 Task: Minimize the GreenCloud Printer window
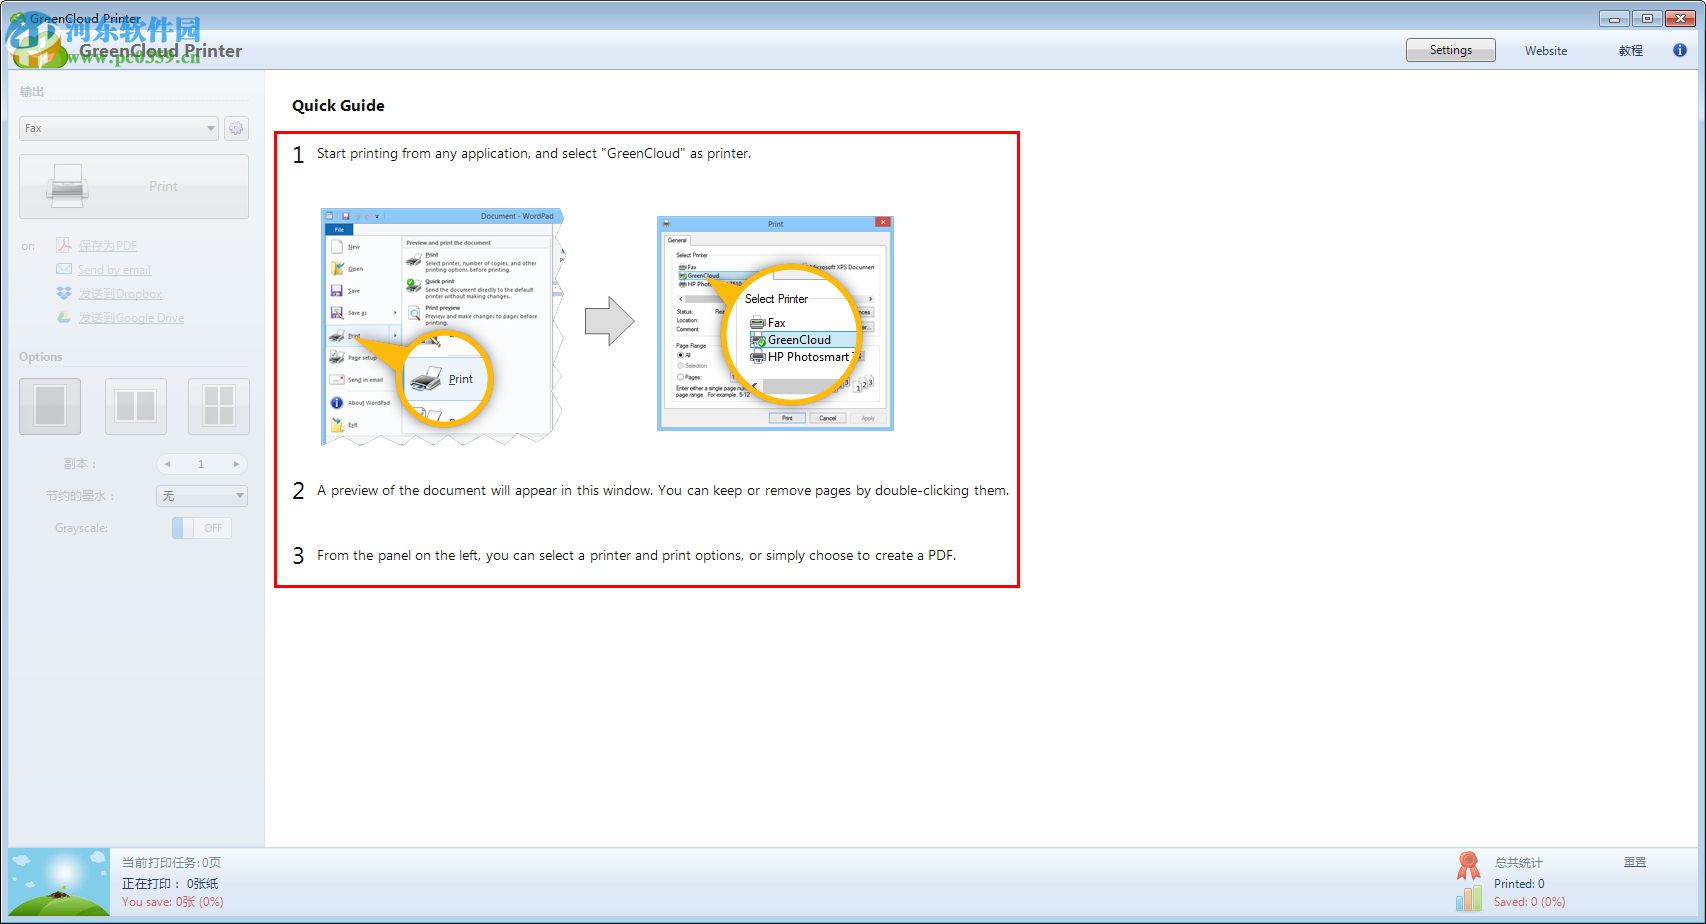pos(1614,18)
